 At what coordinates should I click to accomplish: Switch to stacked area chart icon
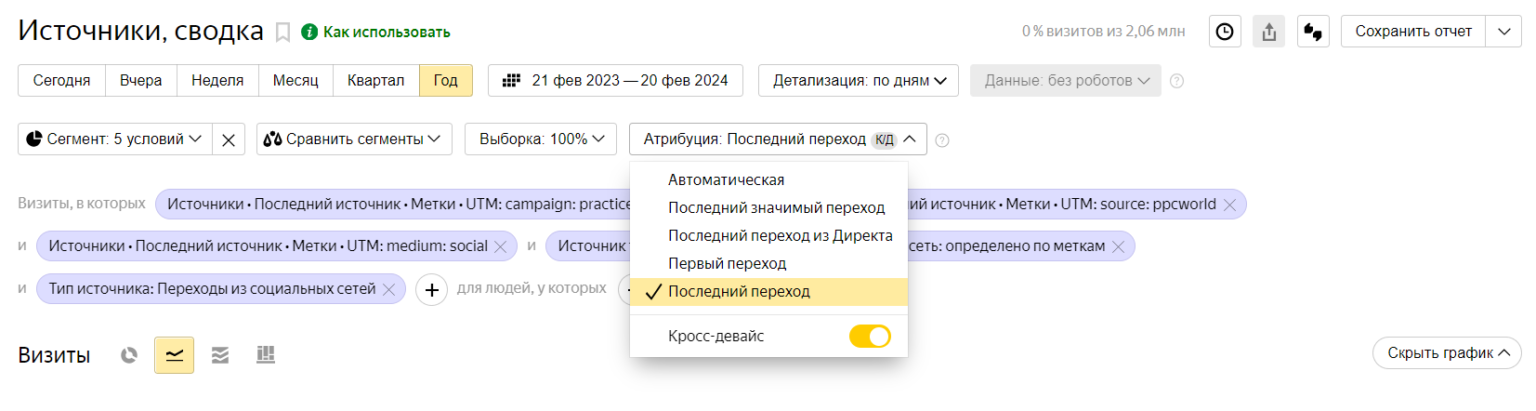click(220, 354)
